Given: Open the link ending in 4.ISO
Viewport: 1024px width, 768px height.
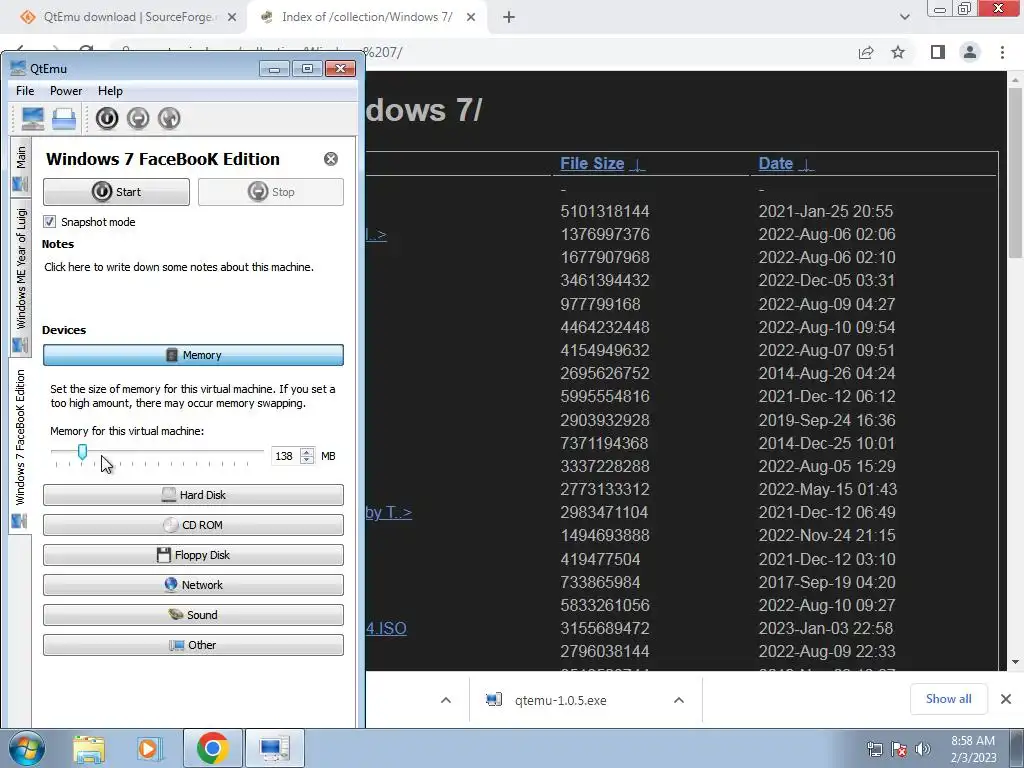Looking at the screenshot, I should pos(386,628).
